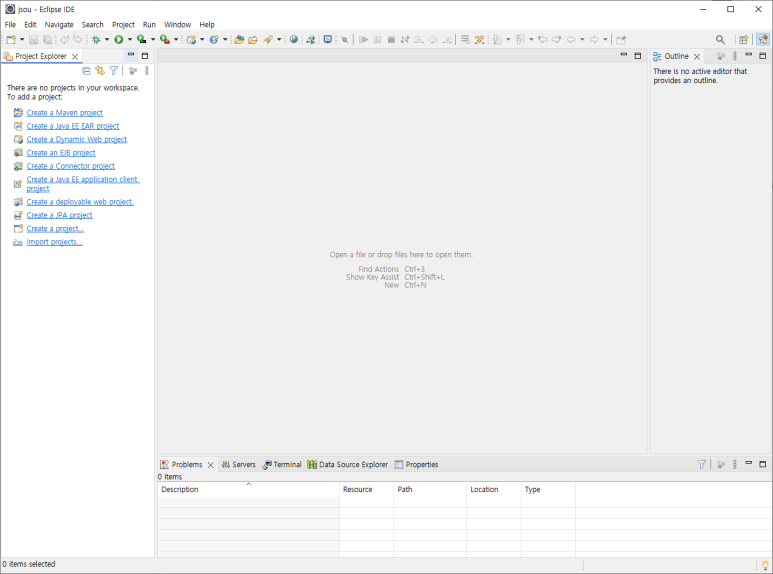Toggle Link with Editor in Project Explorer
The width and height of the screenshot is (773, 574).
100,71
